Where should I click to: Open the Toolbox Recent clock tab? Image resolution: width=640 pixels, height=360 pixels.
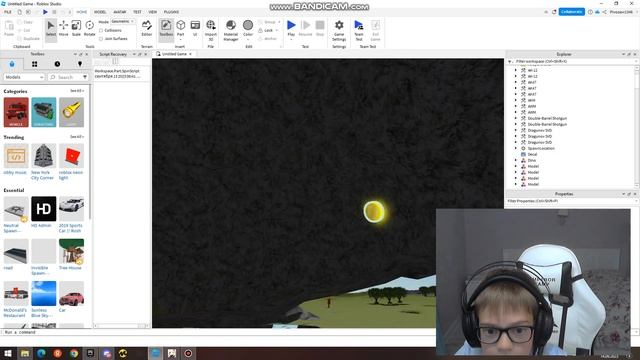coord(57,64)
